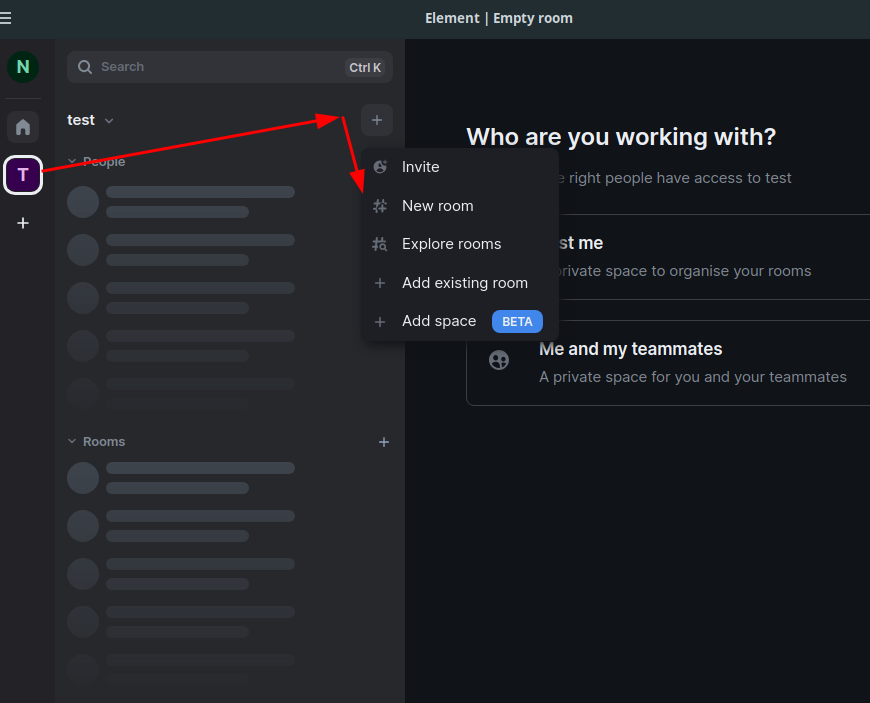Image resolution: width=870 pixels, height=703 pixels.
Task: Click the plus button beside test header
Action: [377, 120]
